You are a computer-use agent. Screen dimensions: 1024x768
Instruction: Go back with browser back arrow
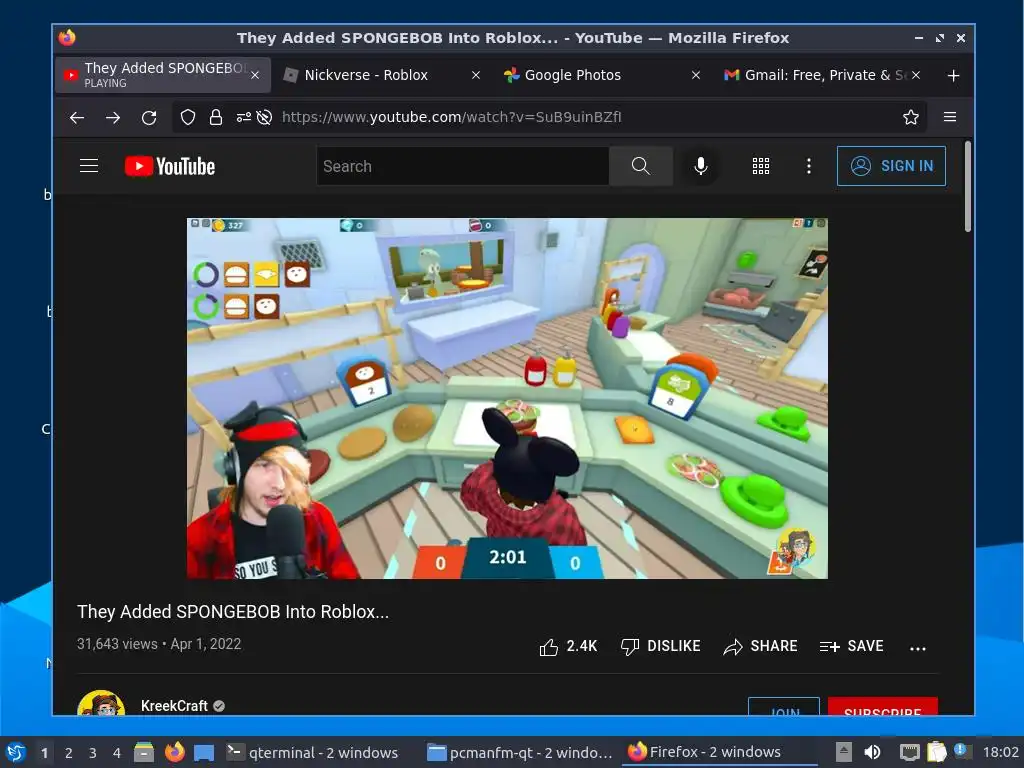coord(77,118)
